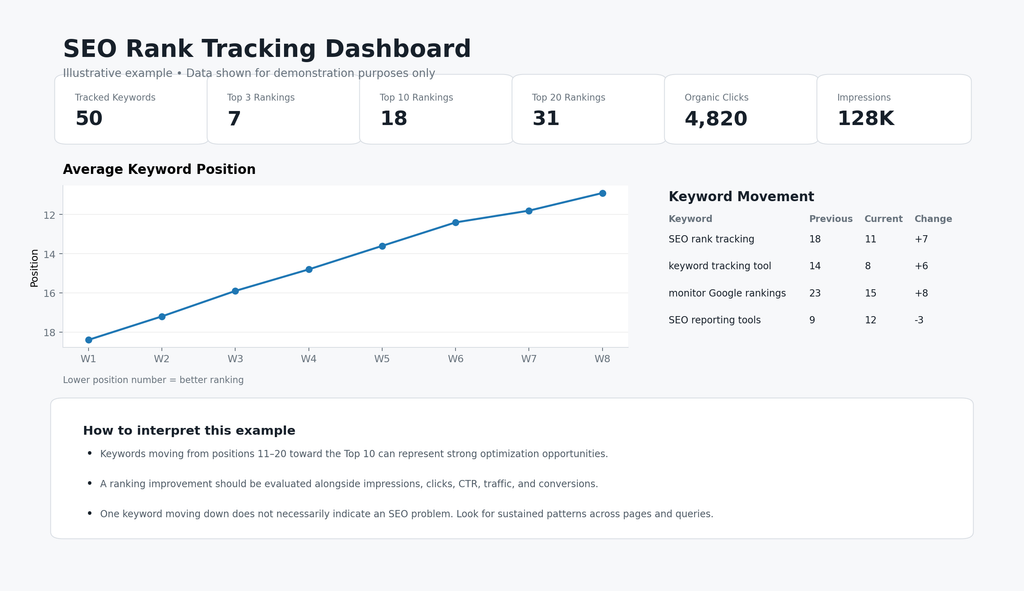Click the W8 data point on the chart
1024x591 pixels.
[602, 193]
